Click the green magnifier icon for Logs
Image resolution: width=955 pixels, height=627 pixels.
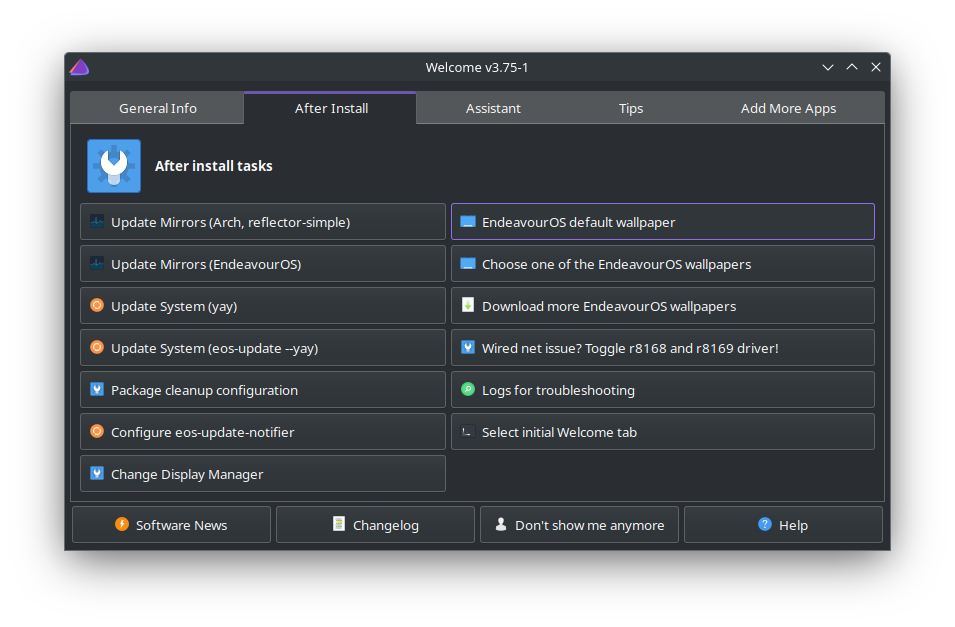click(468, 390)
